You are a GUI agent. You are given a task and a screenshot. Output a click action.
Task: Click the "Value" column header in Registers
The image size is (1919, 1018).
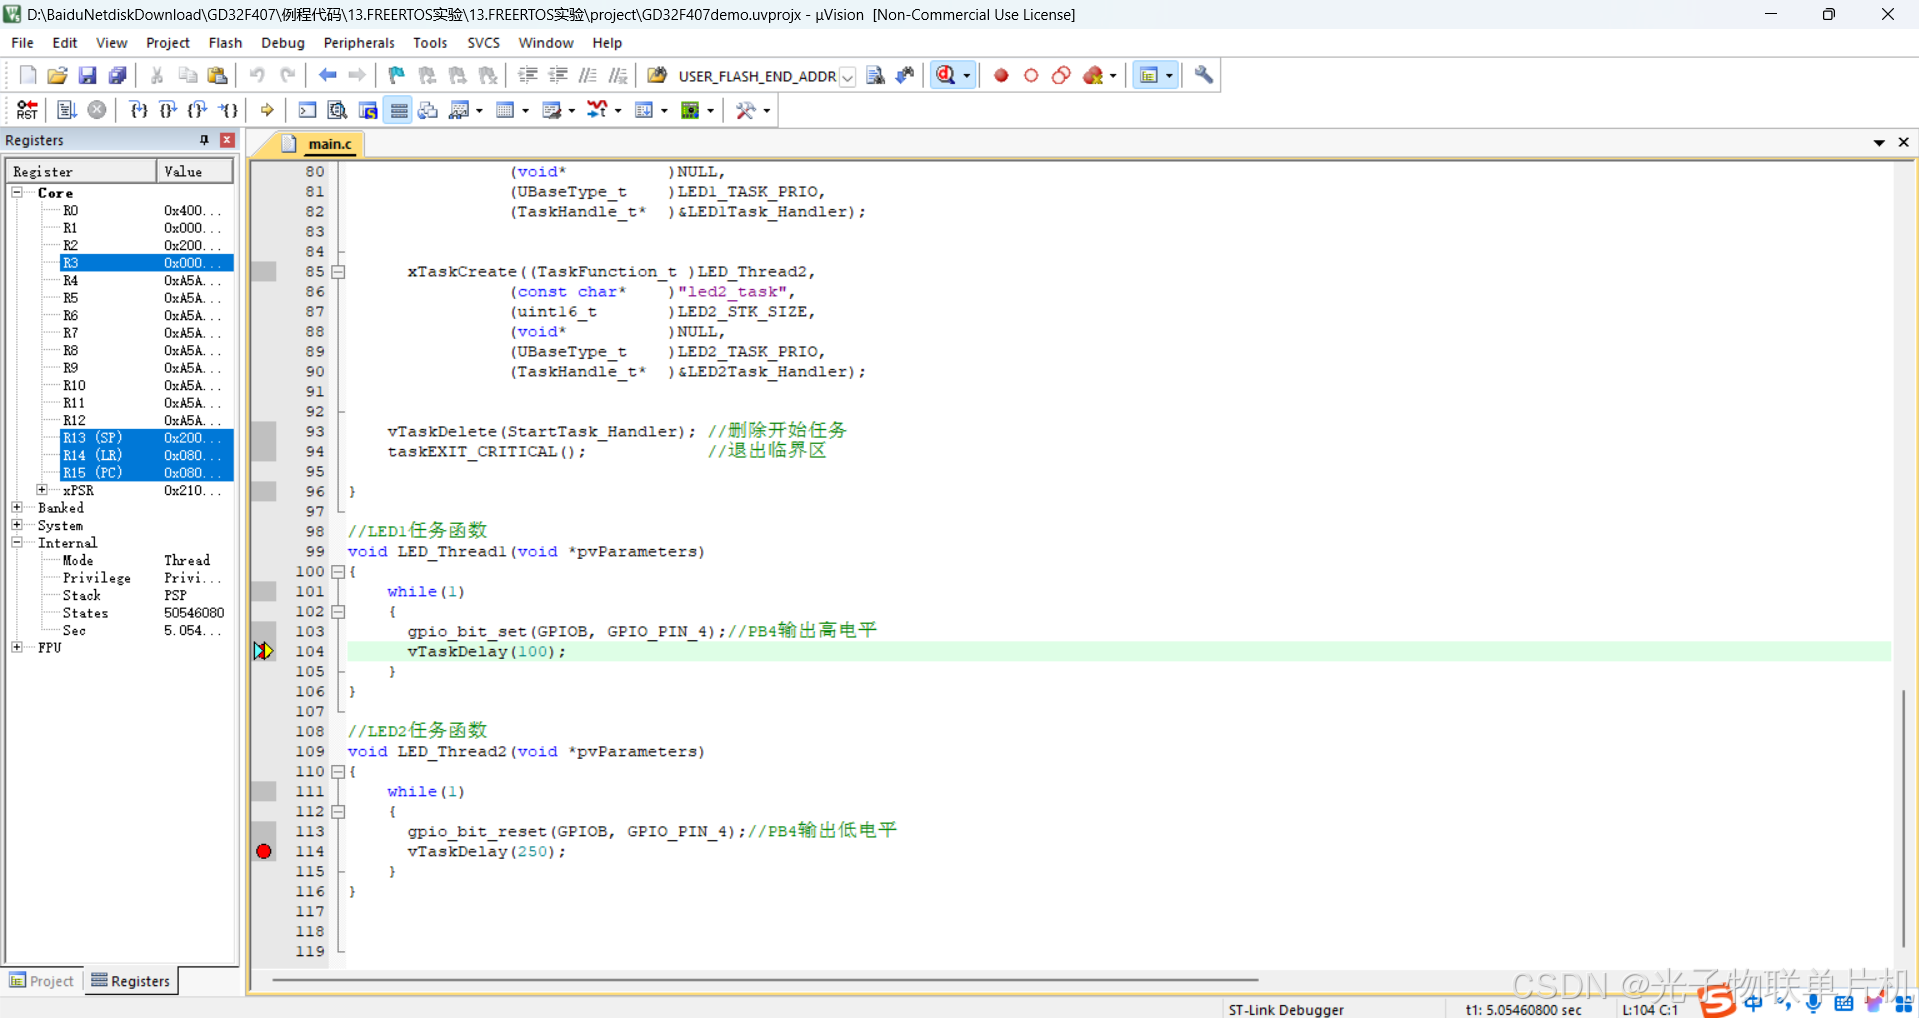194,172
